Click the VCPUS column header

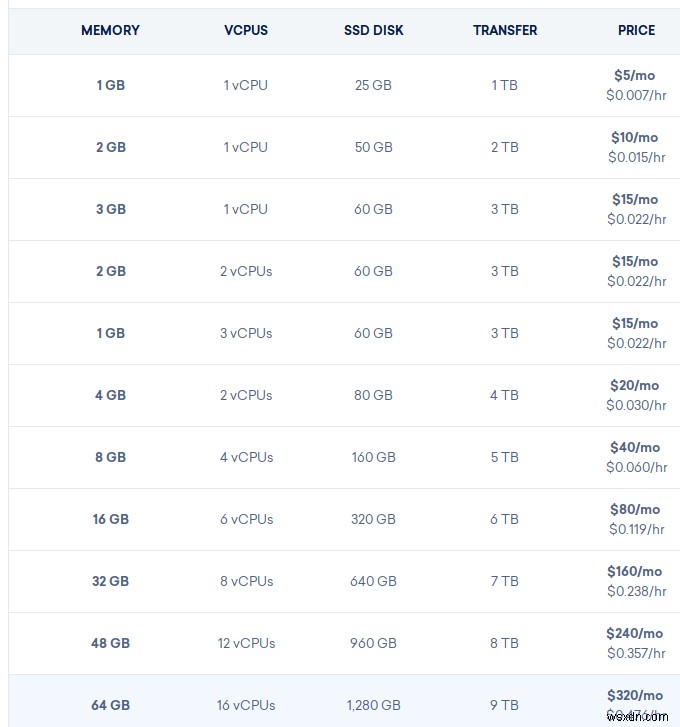[x=246, y=30]
